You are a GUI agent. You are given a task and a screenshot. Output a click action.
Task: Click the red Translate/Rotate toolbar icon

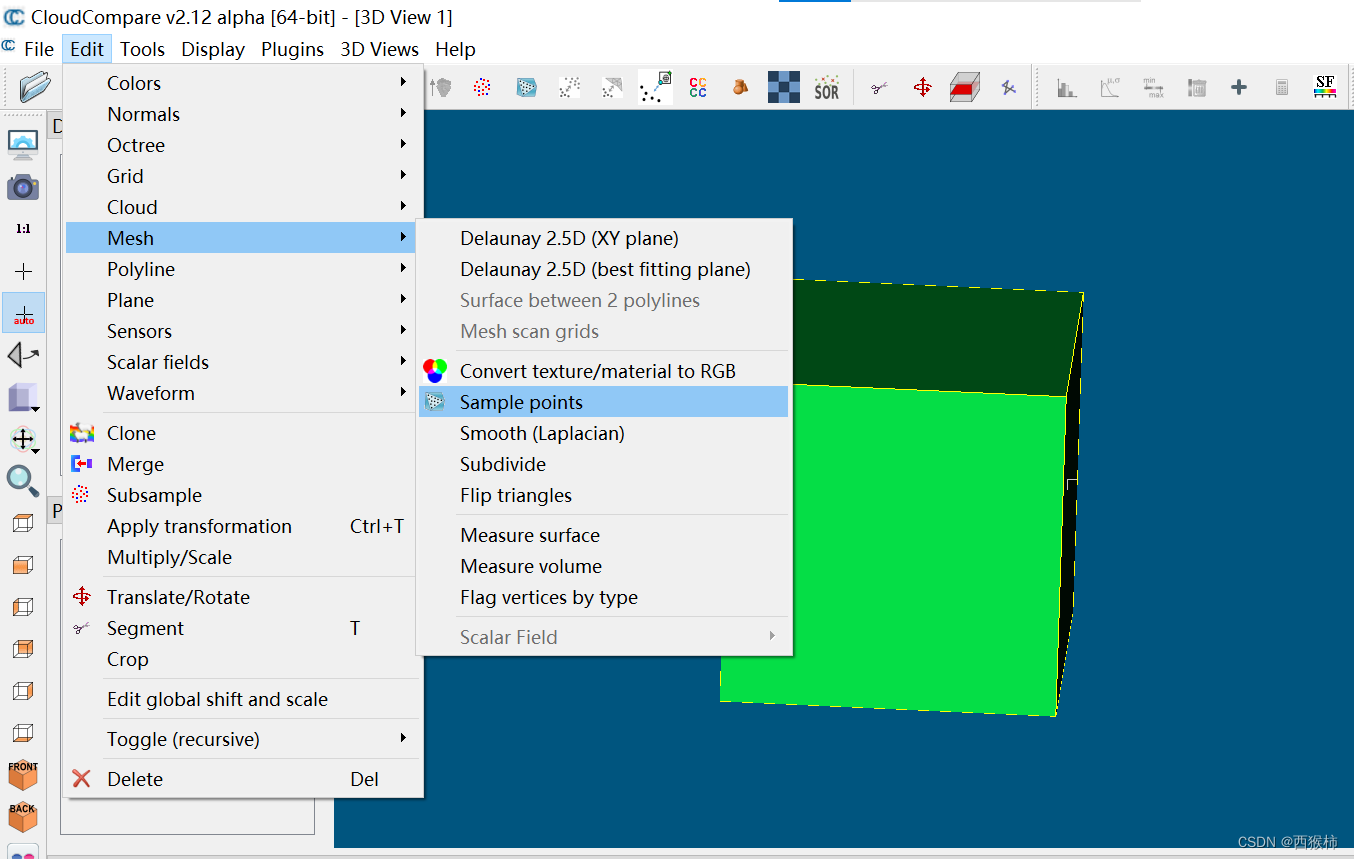pos(923,88)
